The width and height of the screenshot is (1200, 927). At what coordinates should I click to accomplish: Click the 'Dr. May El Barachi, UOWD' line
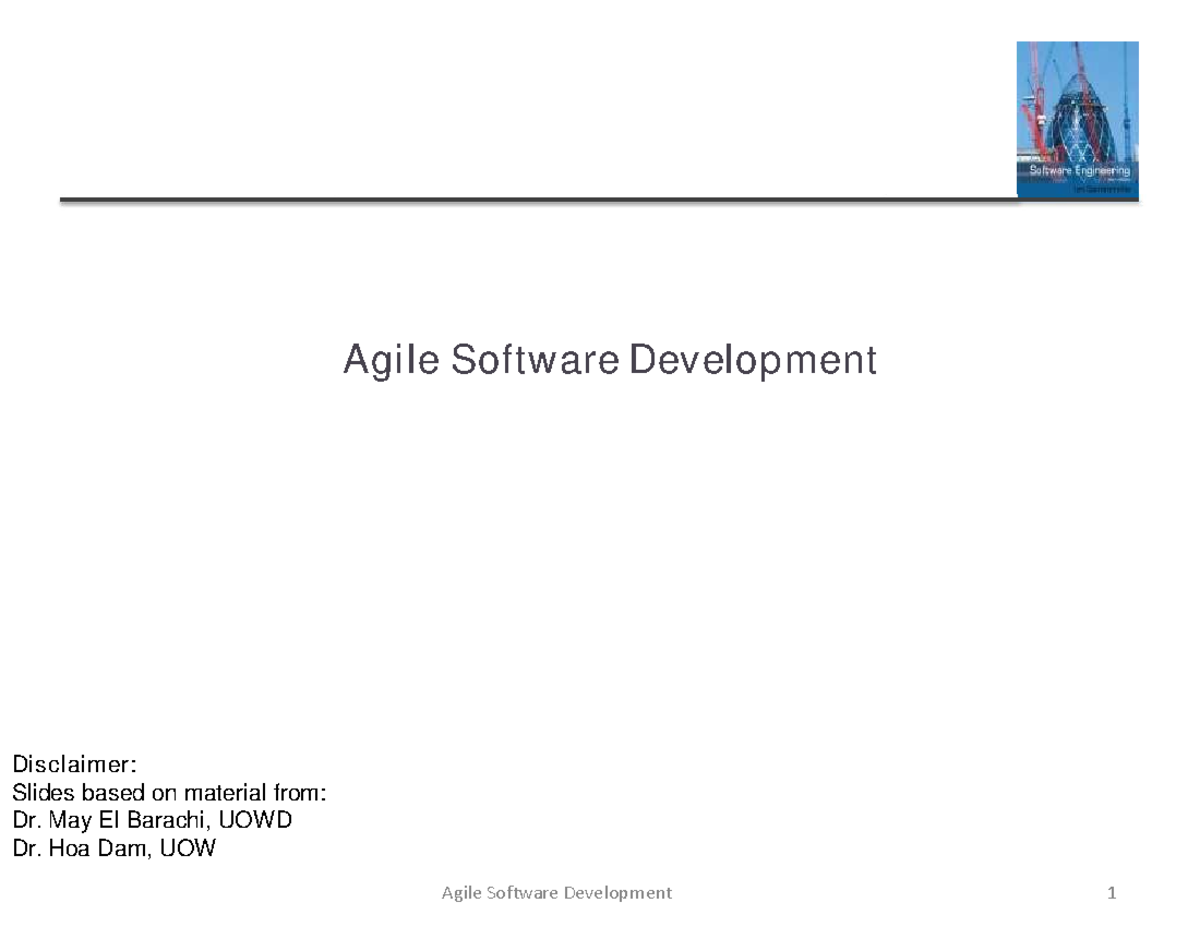[151, 821]
